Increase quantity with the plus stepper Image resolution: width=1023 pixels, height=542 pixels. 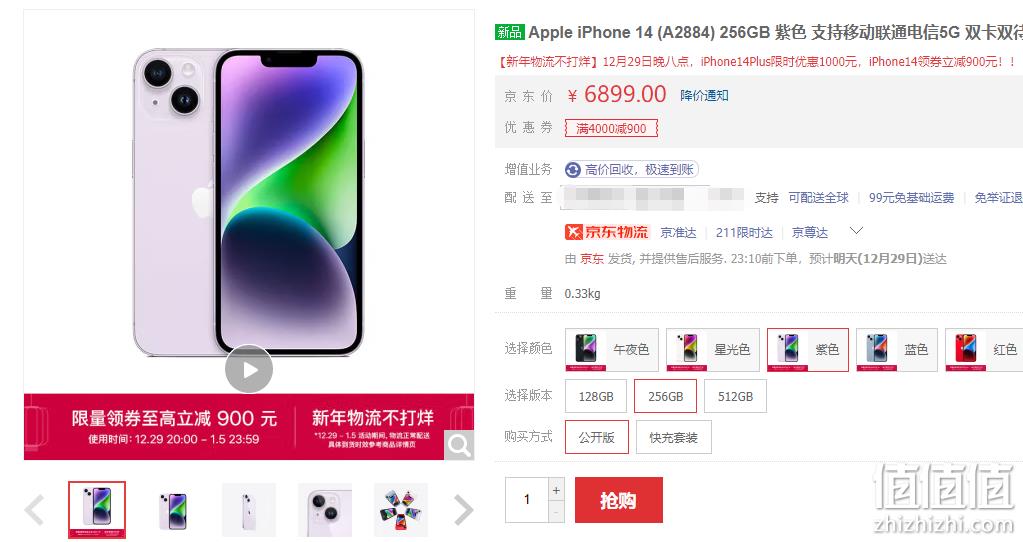[556, 490]
